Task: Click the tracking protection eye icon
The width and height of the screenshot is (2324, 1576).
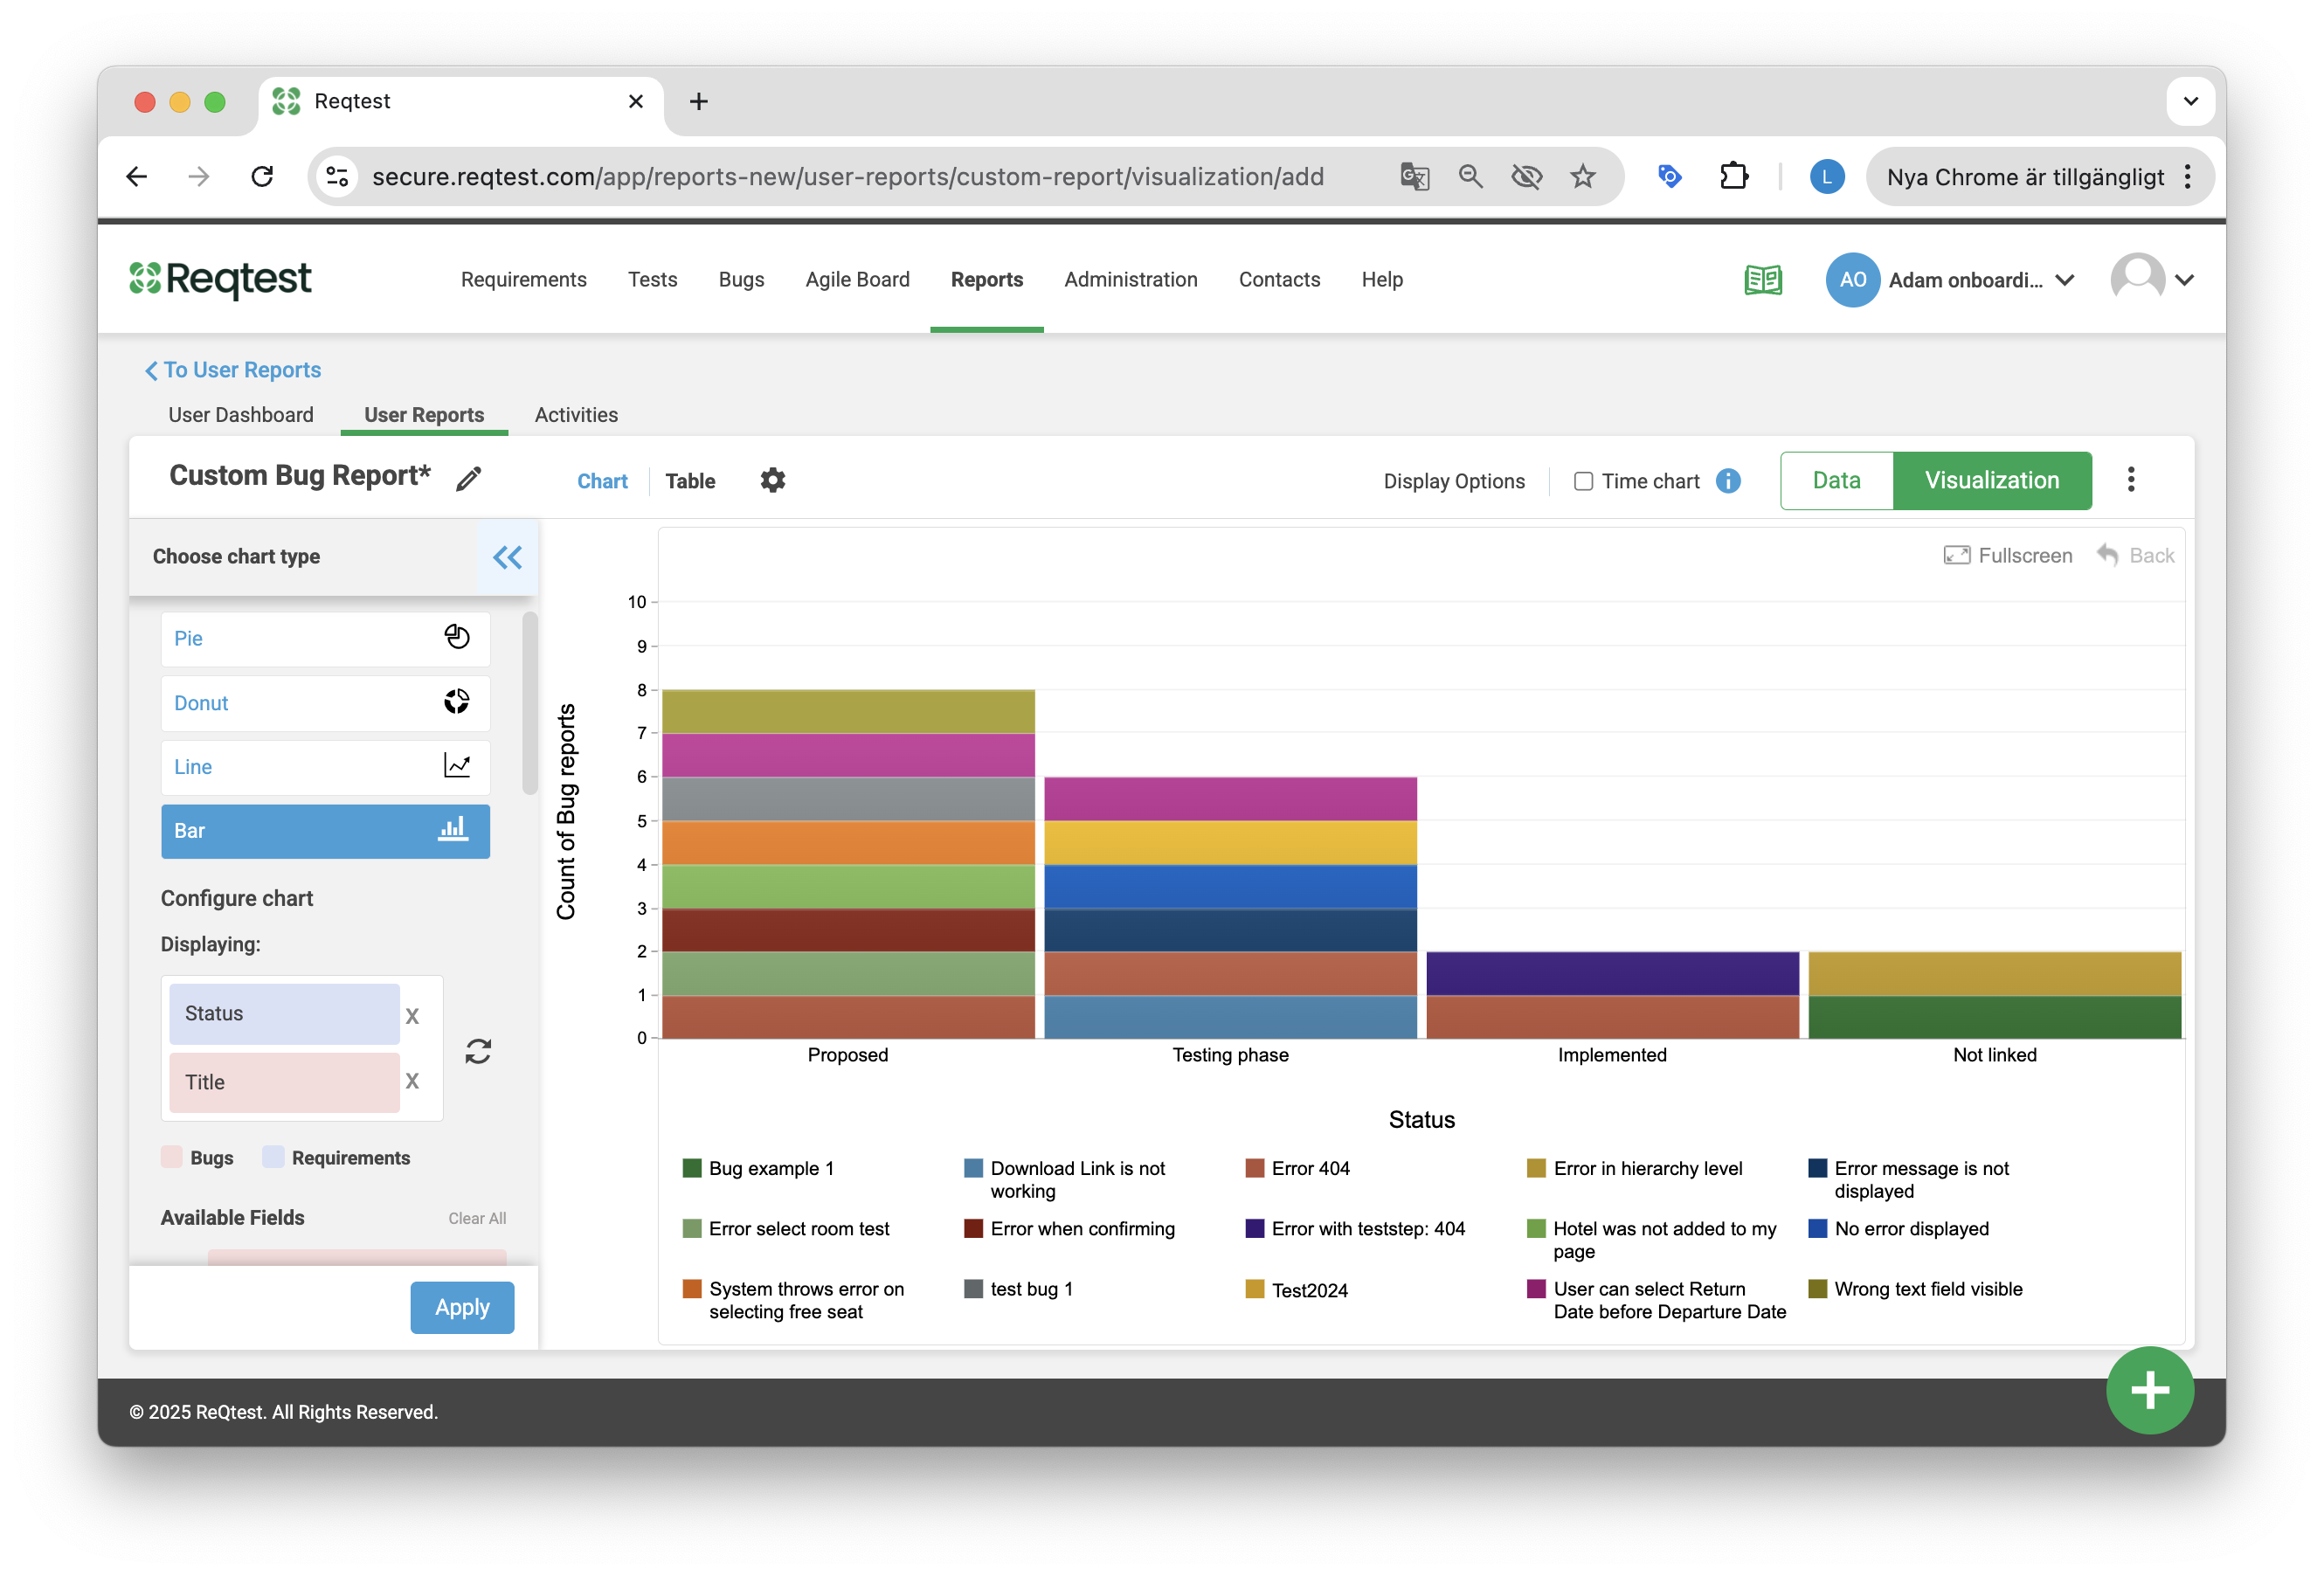Action: [1526, 177]
